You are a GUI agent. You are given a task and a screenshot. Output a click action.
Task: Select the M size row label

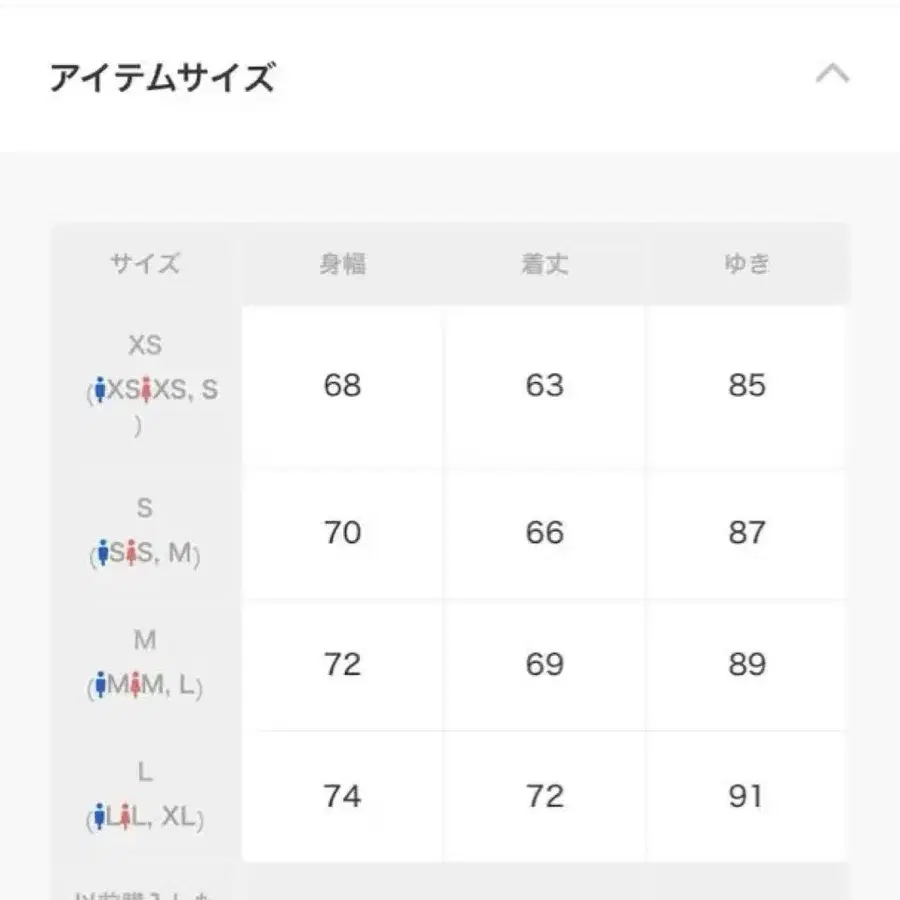tap(145, 640)
